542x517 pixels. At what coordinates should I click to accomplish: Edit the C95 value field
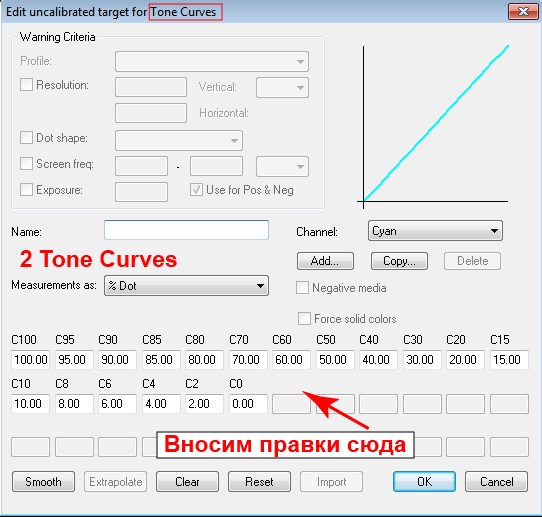click(x=74, y=360)
